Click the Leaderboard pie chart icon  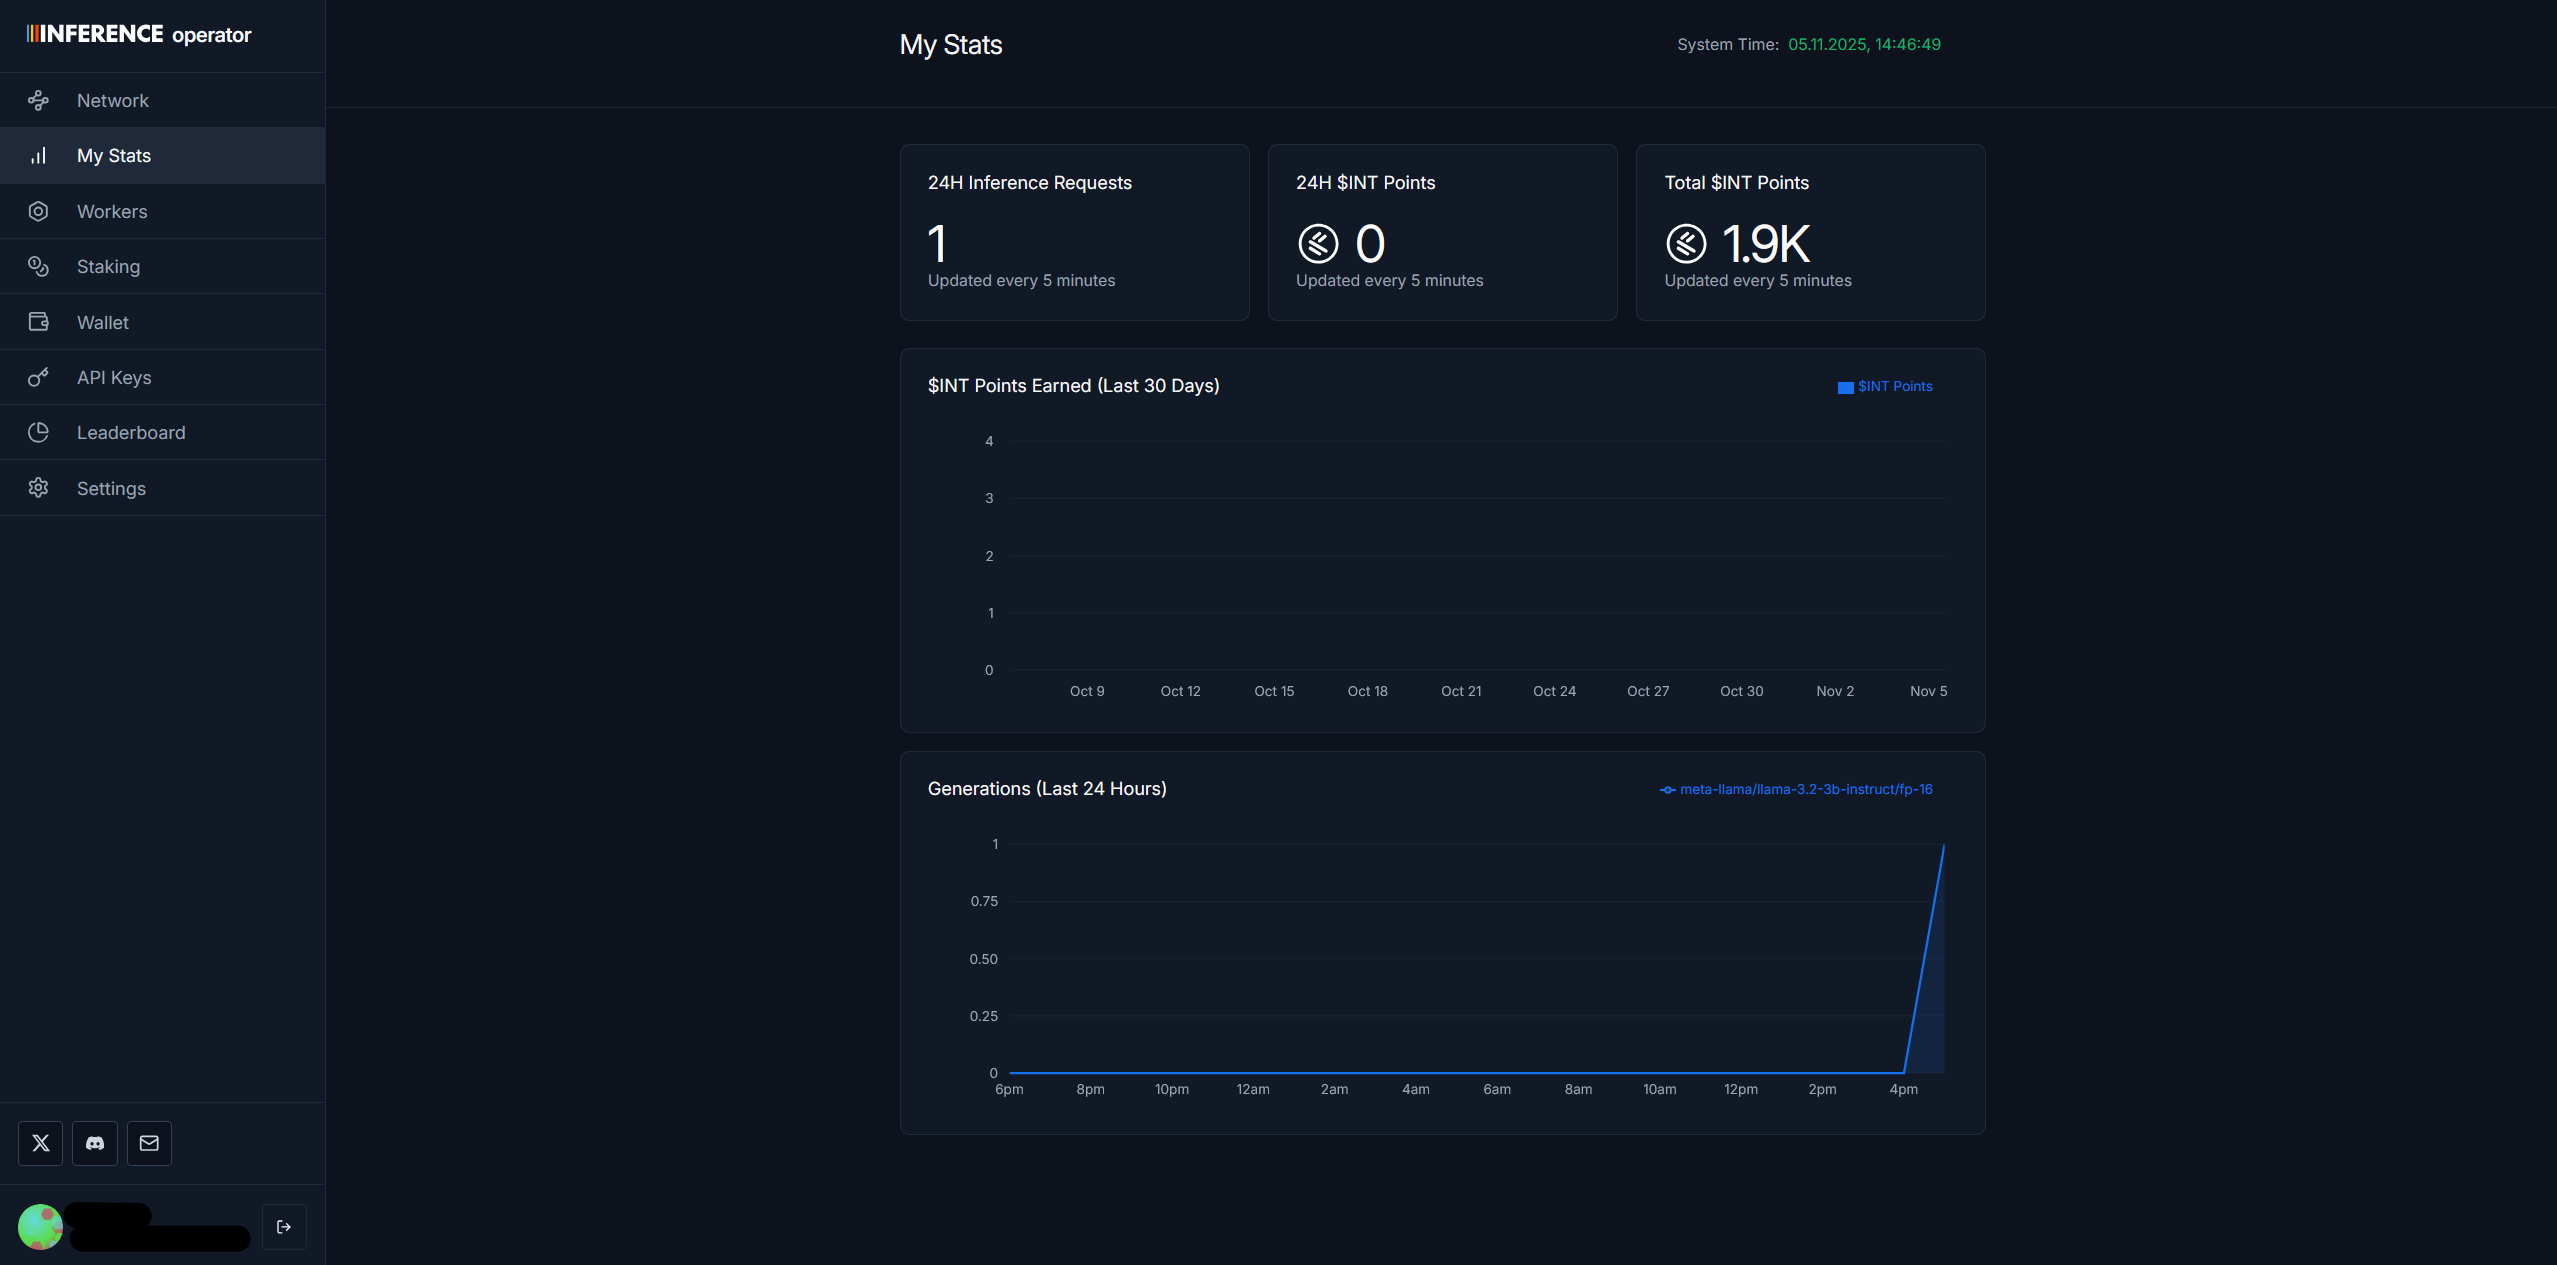pos(38,432)
